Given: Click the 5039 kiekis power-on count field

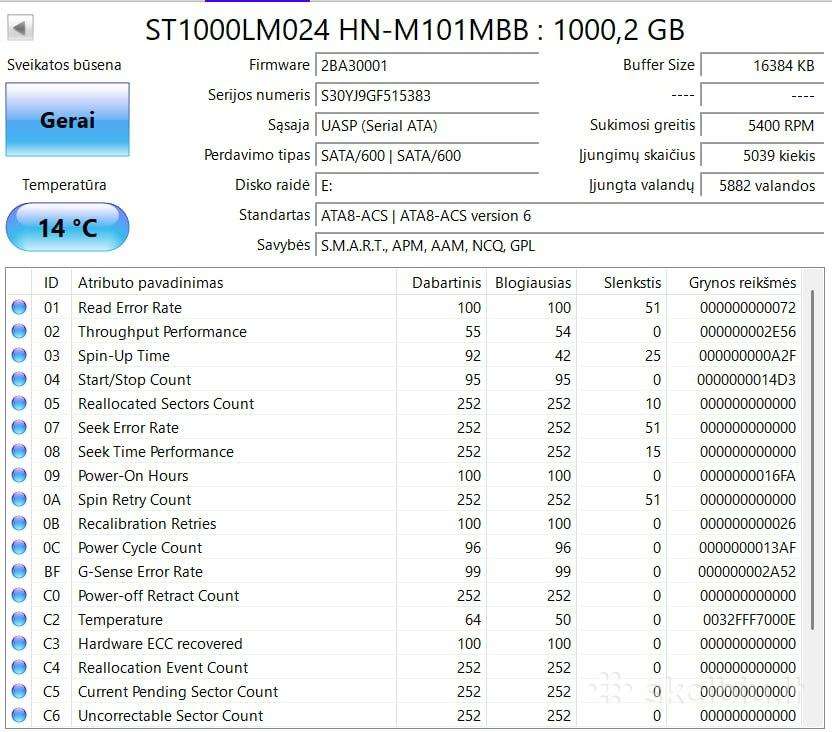Looking at the screenshot, I should click(762, 155).
